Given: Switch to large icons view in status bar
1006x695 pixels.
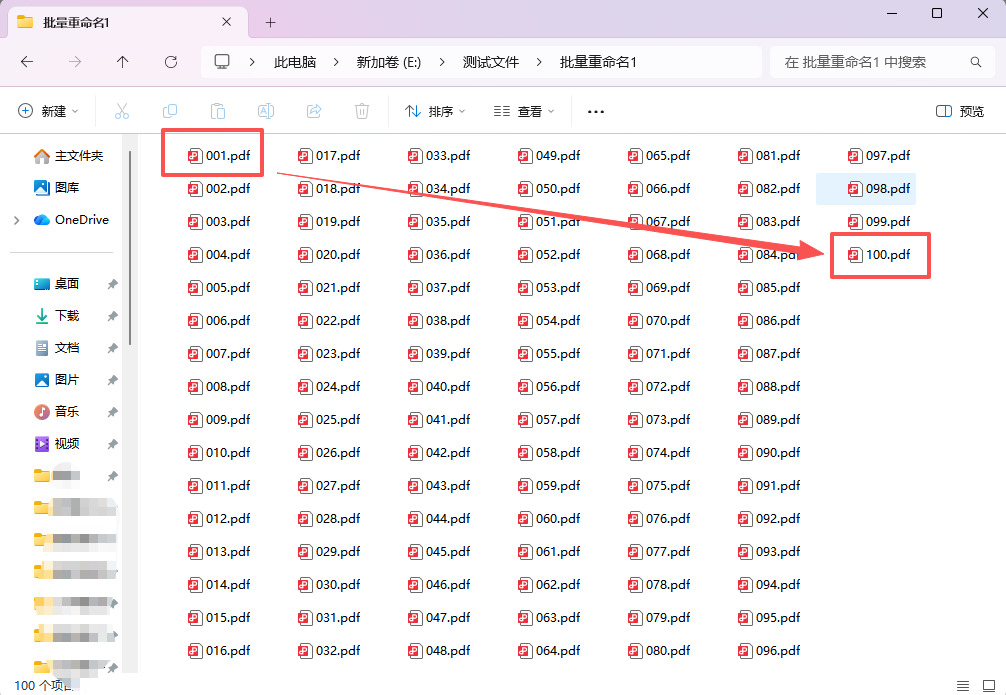Looking at the screenshot, I should [989, 685].
